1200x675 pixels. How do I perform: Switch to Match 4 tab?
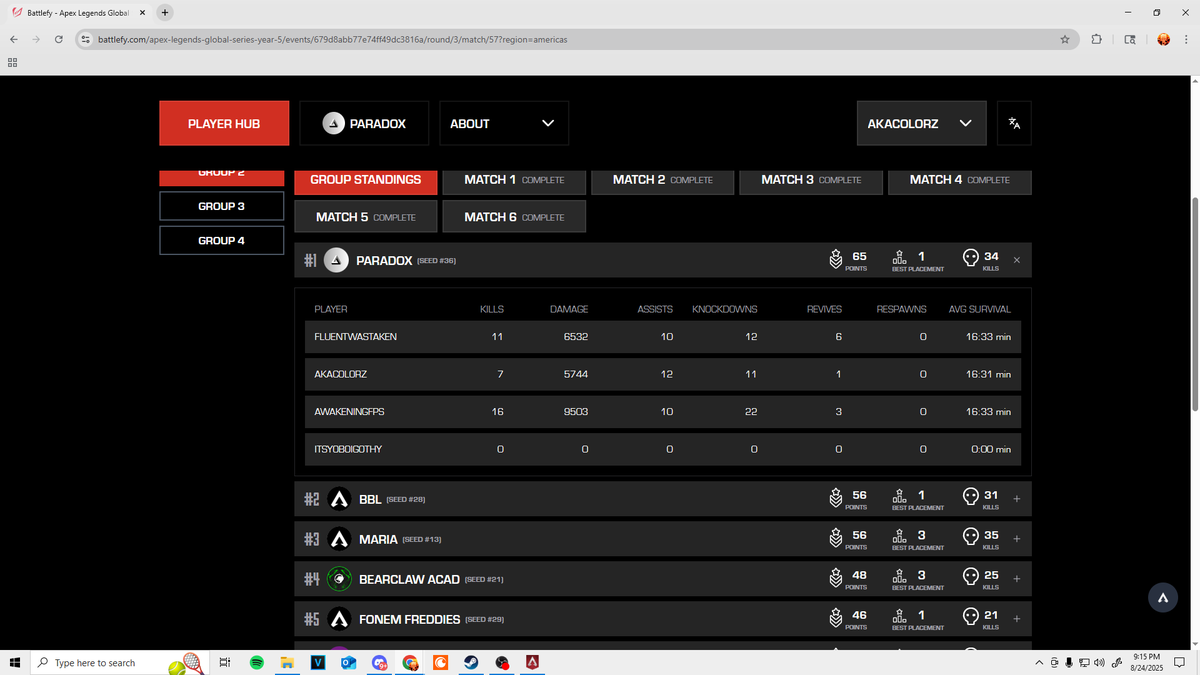tap(960, 180)
